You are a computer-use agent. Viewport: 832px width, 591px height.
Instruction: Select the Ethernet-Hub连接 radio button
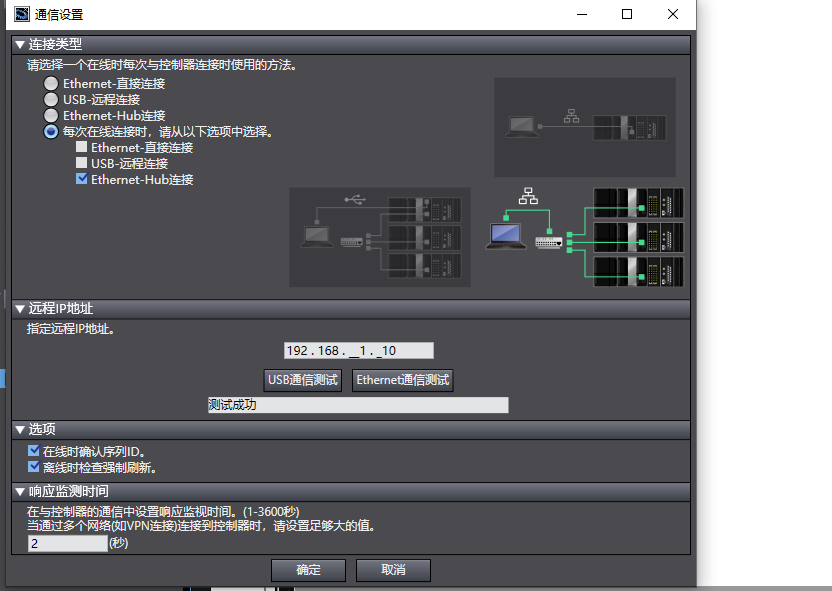pos(51,116)
